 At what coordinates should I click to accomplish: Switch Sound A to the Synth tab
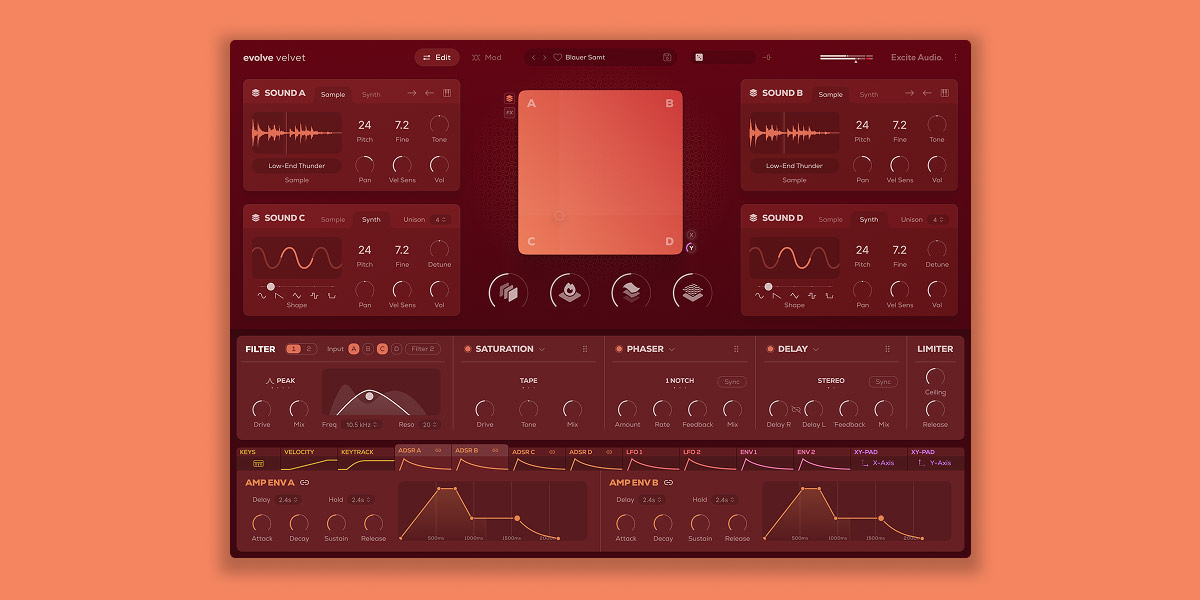point(372,93)
